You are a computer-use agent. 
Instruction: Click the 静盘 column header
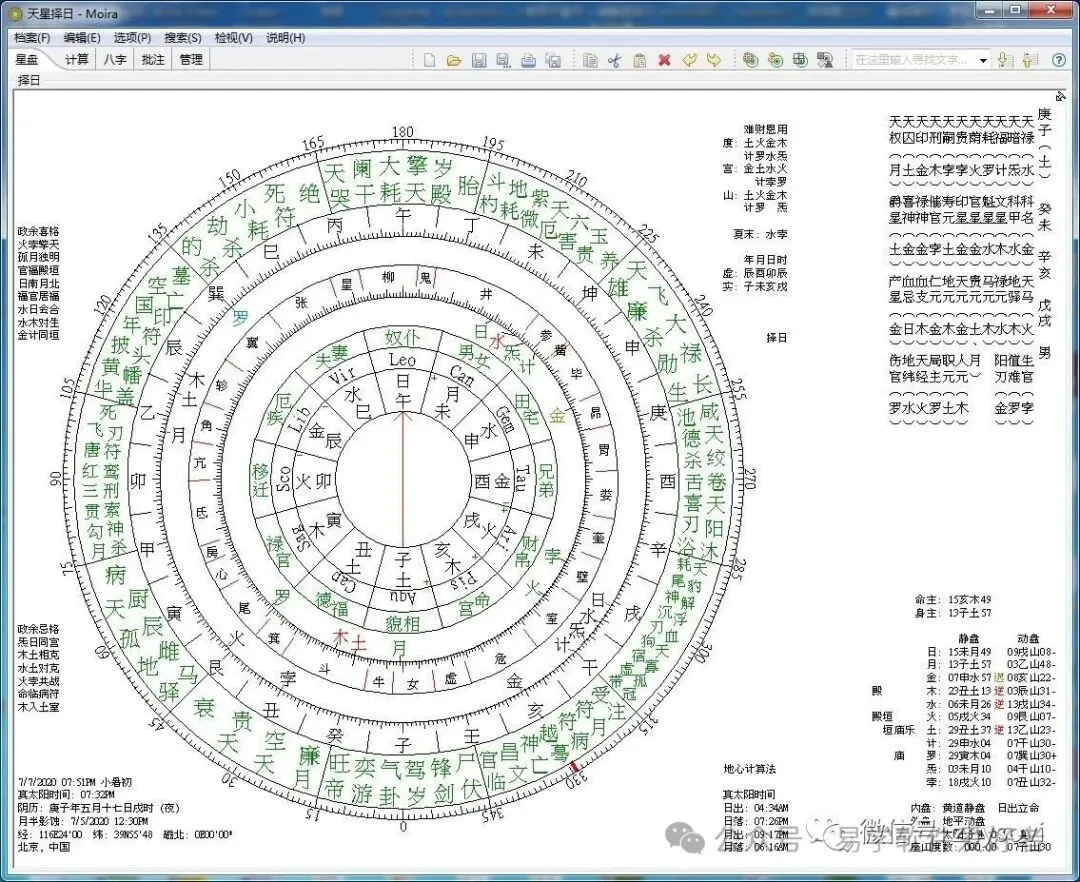[x=968, y=638]
